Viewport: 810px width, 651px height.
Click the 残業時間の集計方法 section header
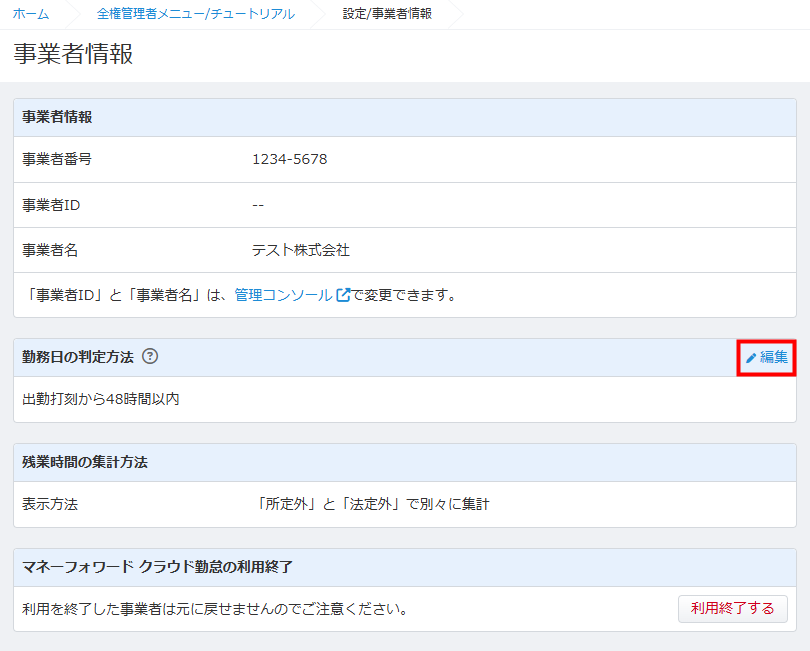click(85, 462)
